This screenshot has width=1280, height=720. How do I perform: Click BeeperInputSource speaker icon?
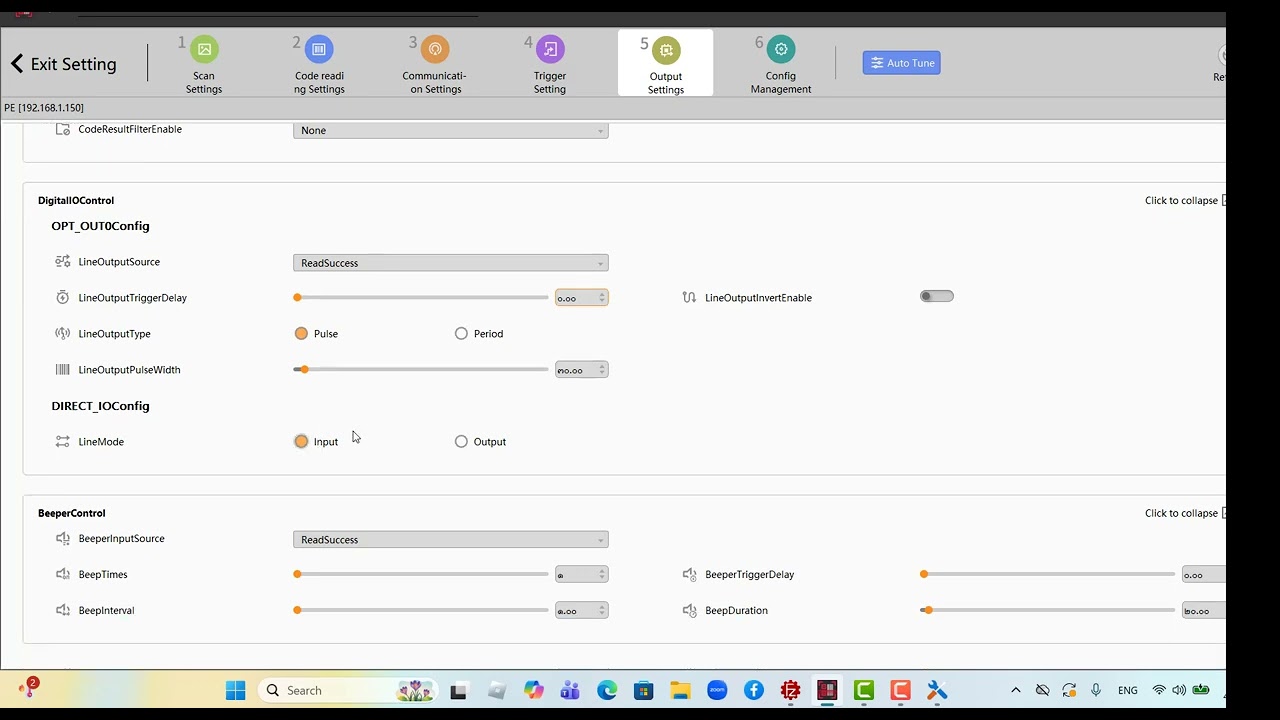[x=62, y=539]
